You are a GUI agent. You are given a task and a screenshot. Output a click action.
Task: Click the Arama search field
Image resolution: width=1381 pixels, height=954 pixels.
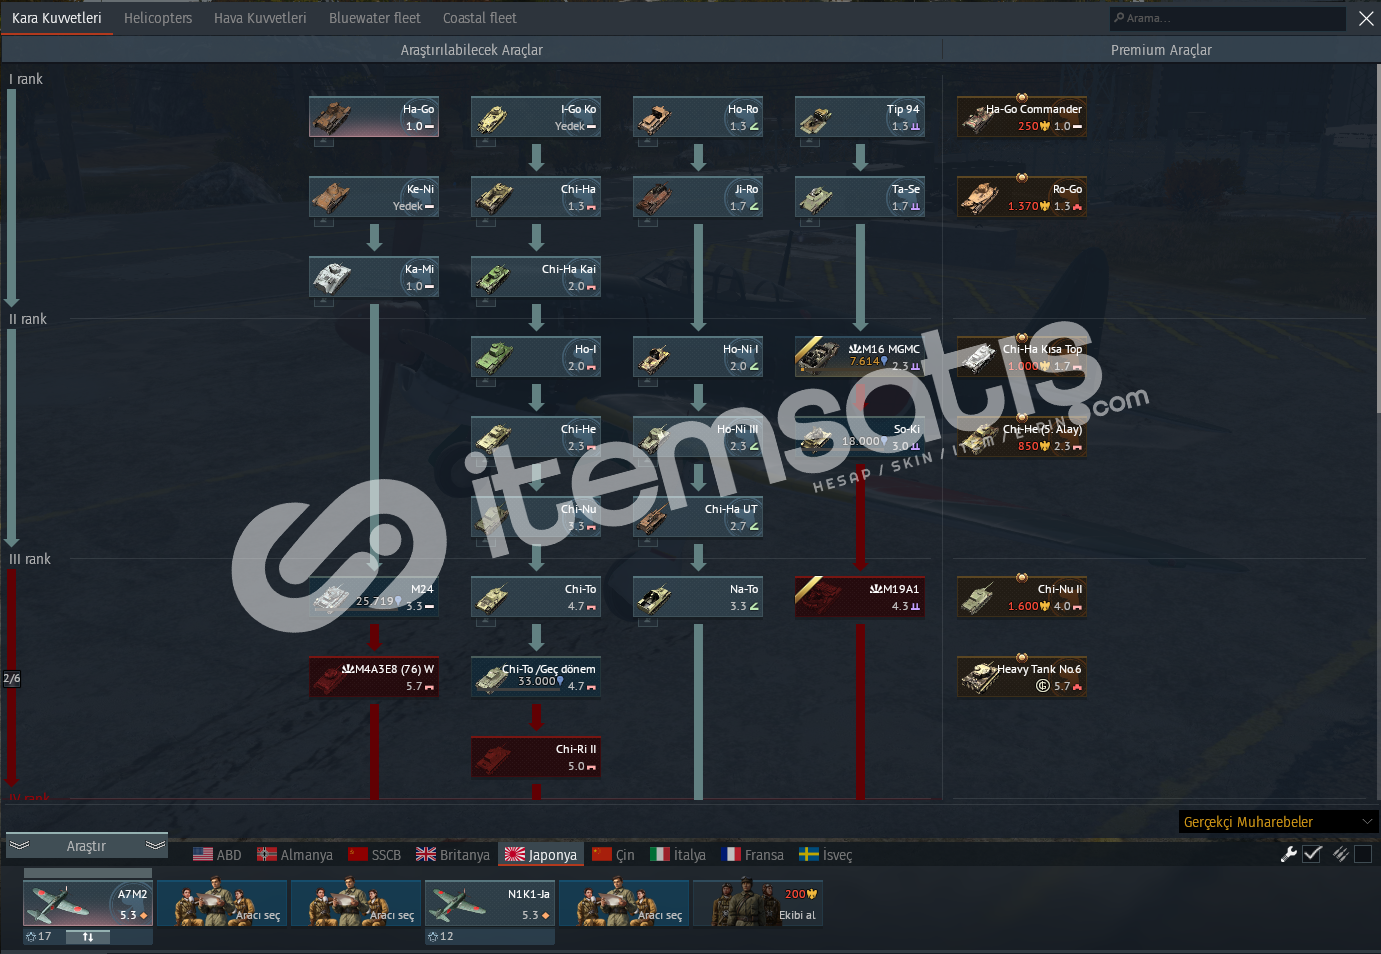[x=1228, y=18]
